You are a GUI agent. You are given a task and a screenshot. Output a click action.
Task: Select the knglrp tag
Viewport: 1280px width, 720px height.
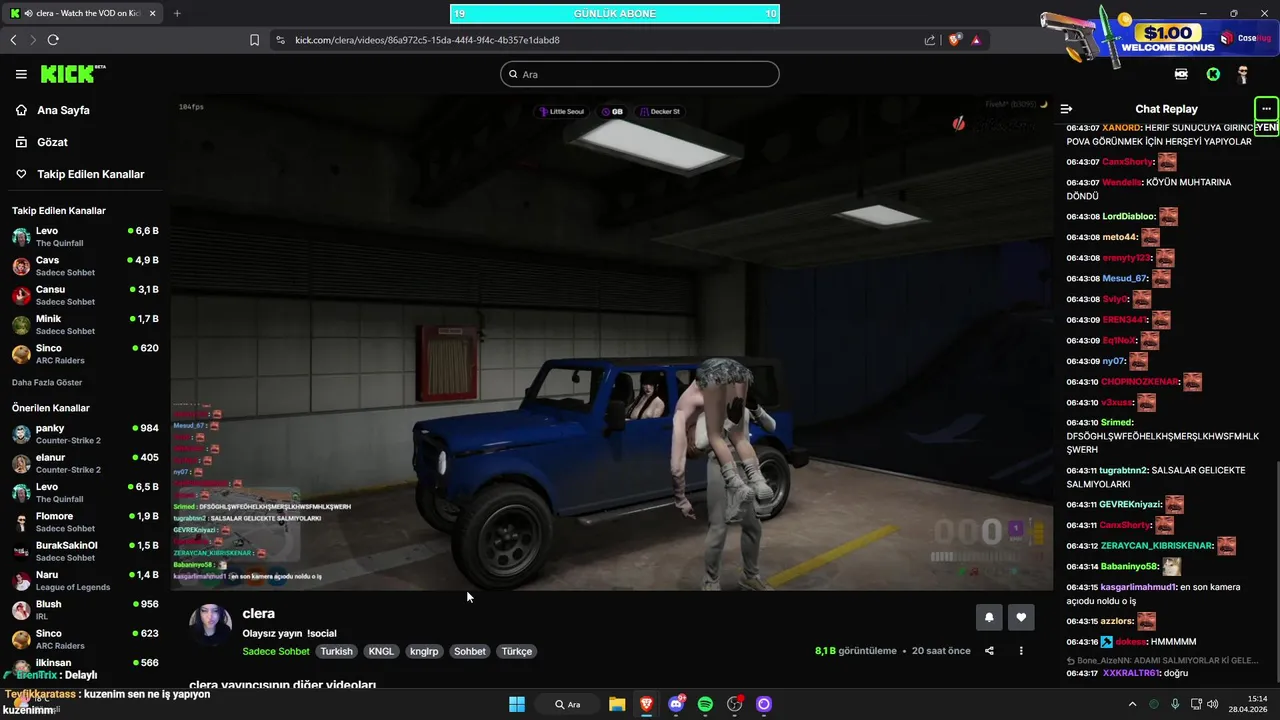(424, 651)
